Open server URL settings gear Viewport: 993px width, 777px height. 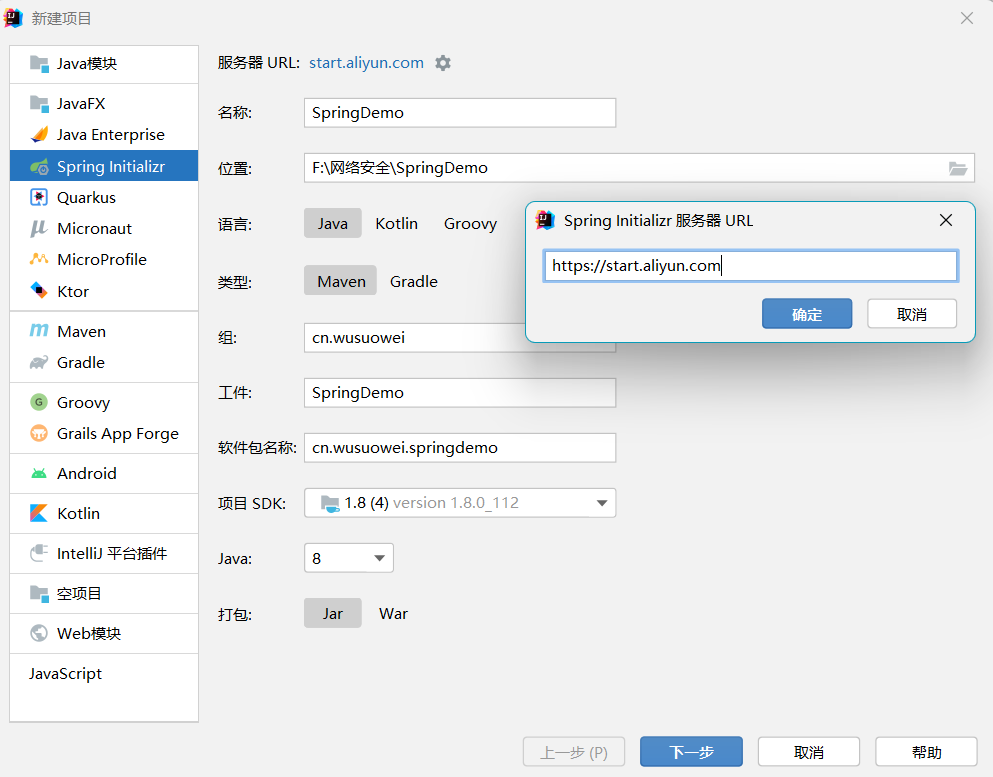click(443, 63)
